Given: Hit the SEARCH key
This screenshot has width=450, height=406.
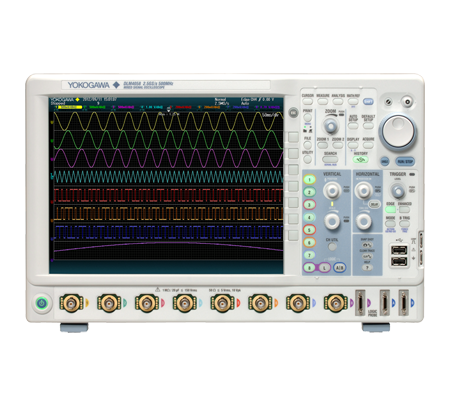Looking at the screenshot, I should [x=330, y=159].
